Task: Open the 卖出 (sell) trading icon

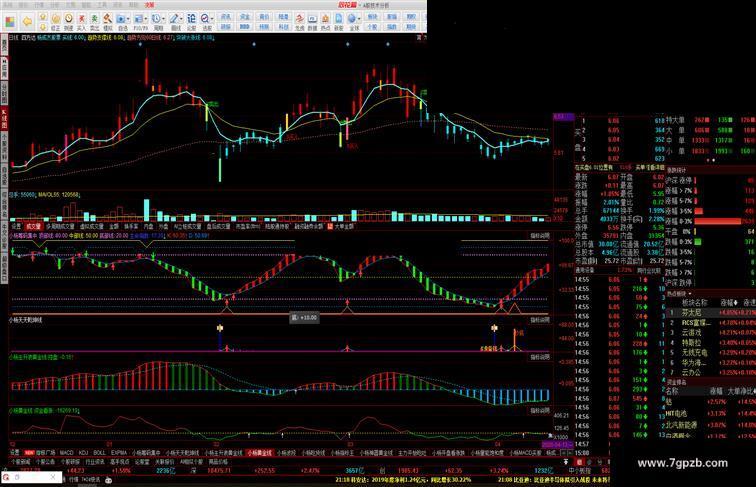Action: [x=94, y=21]
